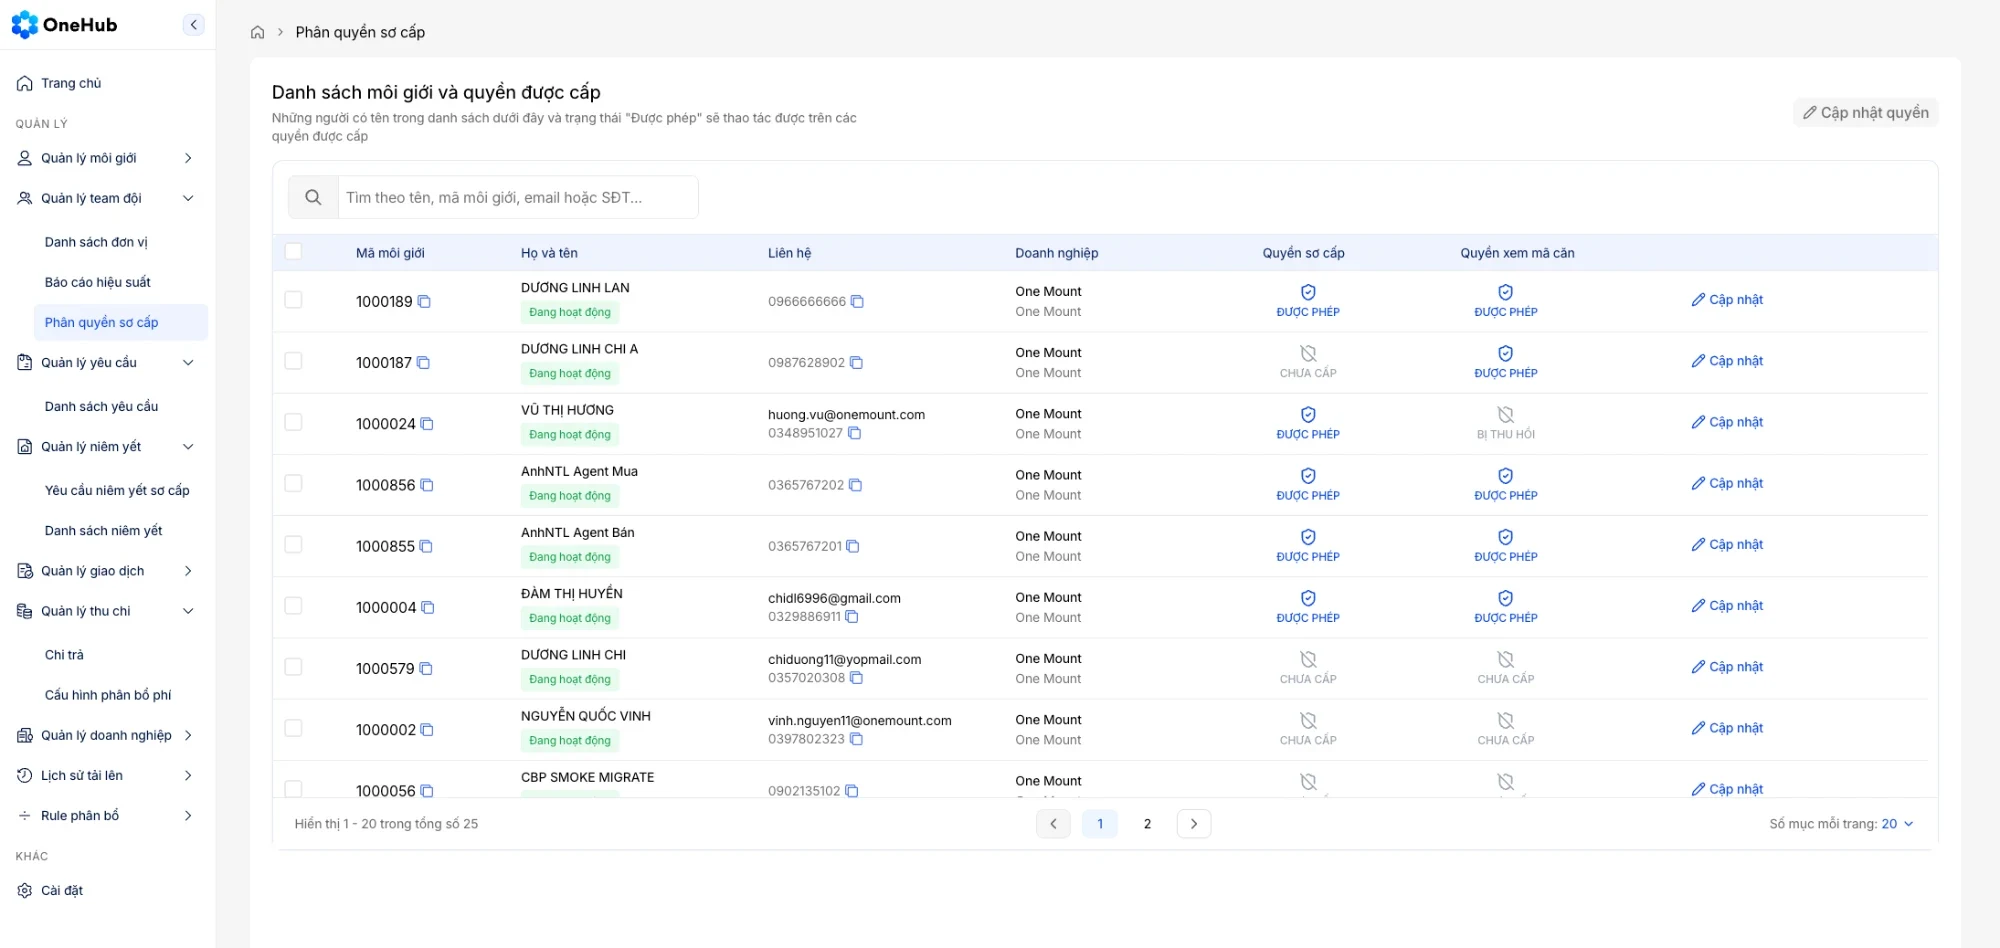The image size is (2000, 948).
Task: Collapse the sidebar with the chevron button
Action: click(193, 25)
